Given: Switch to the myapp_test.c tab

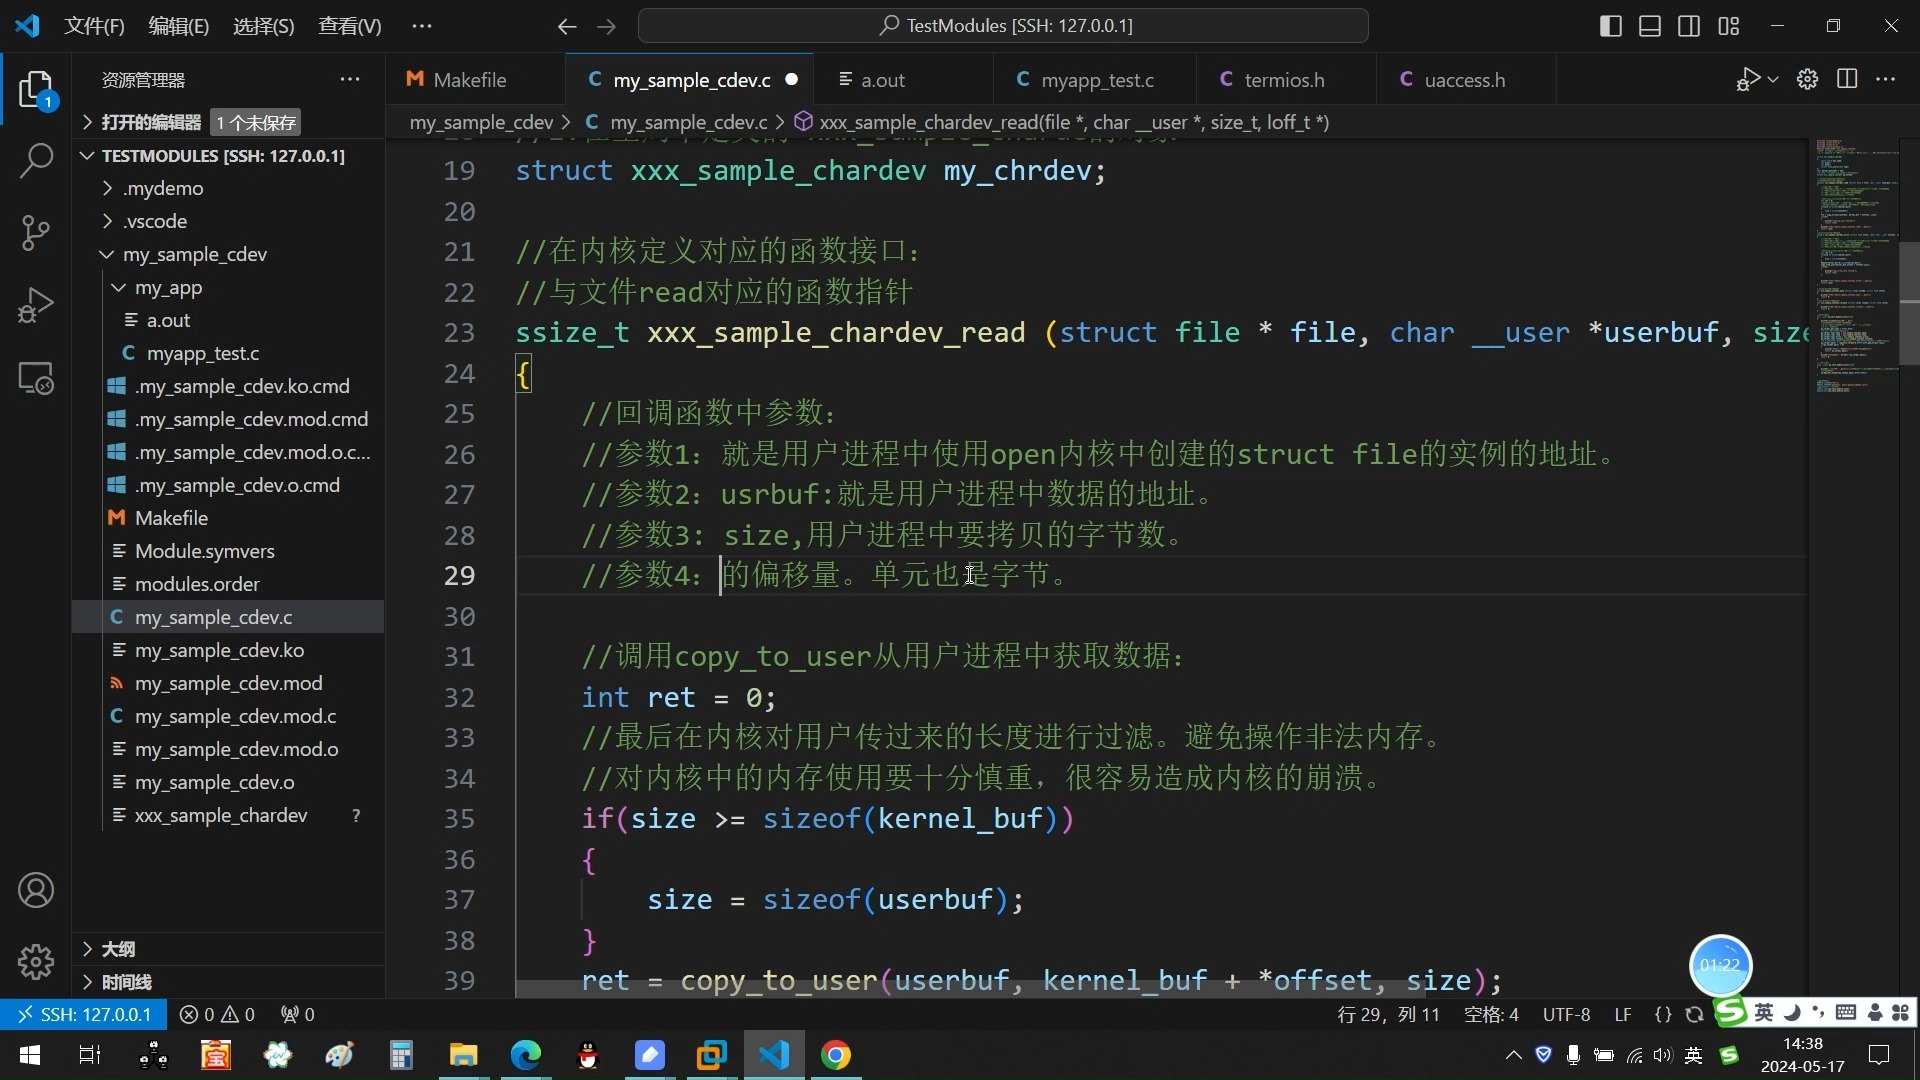Looking at the screenshot, I should [x=1097, y=80].
